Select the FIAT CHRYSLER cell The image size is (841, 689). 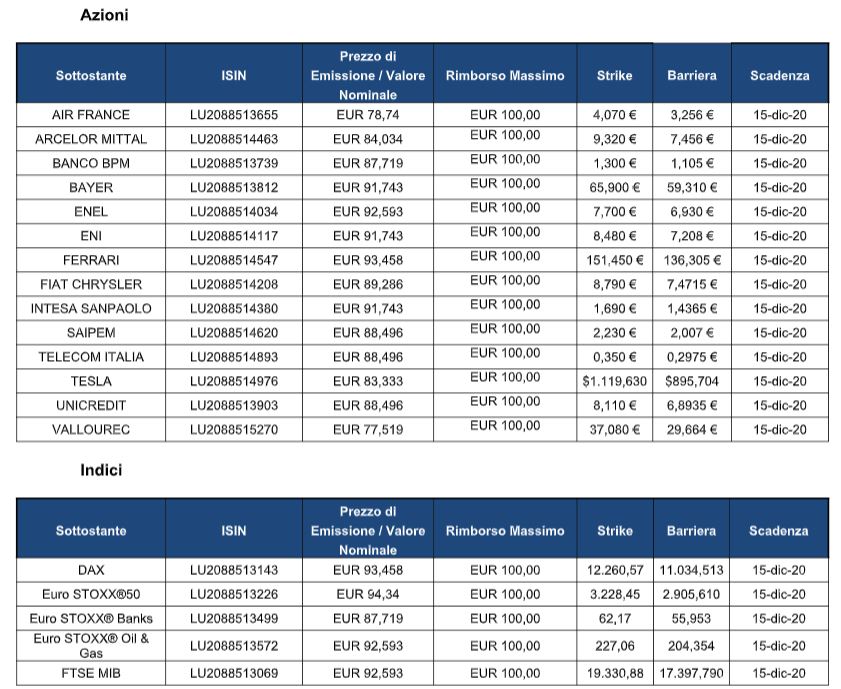coord(91,284)
